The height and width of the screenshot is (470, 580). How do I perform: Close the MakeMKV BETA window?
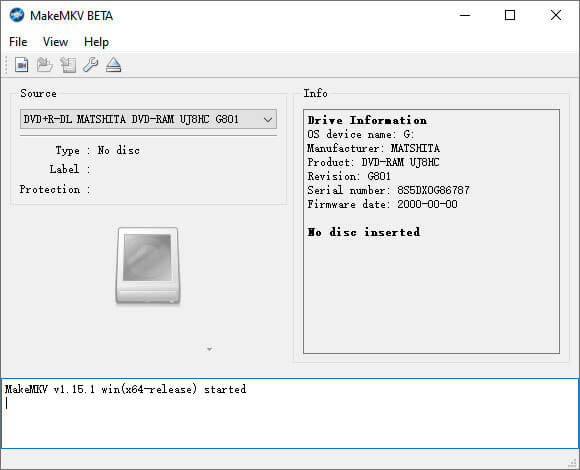556,15
